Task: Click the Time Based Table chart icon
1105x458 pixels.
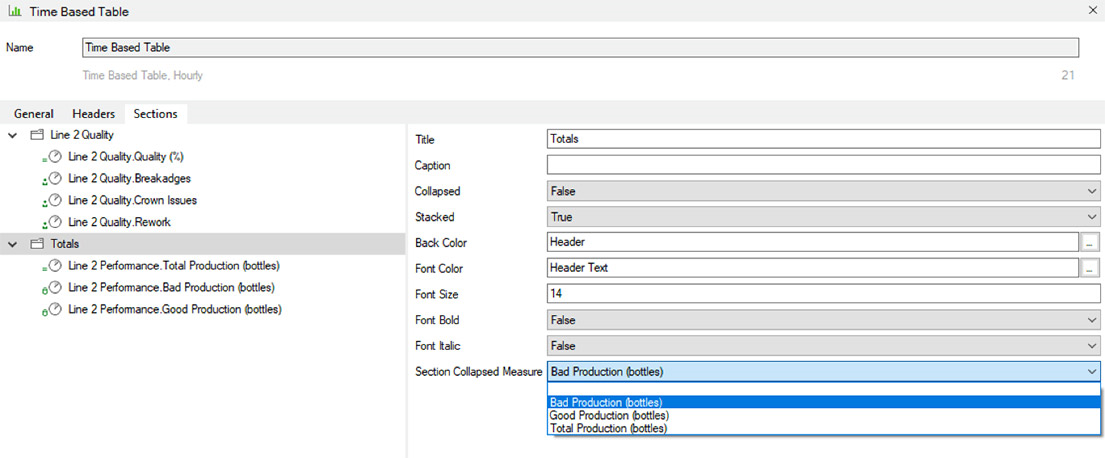Action: 14,11
